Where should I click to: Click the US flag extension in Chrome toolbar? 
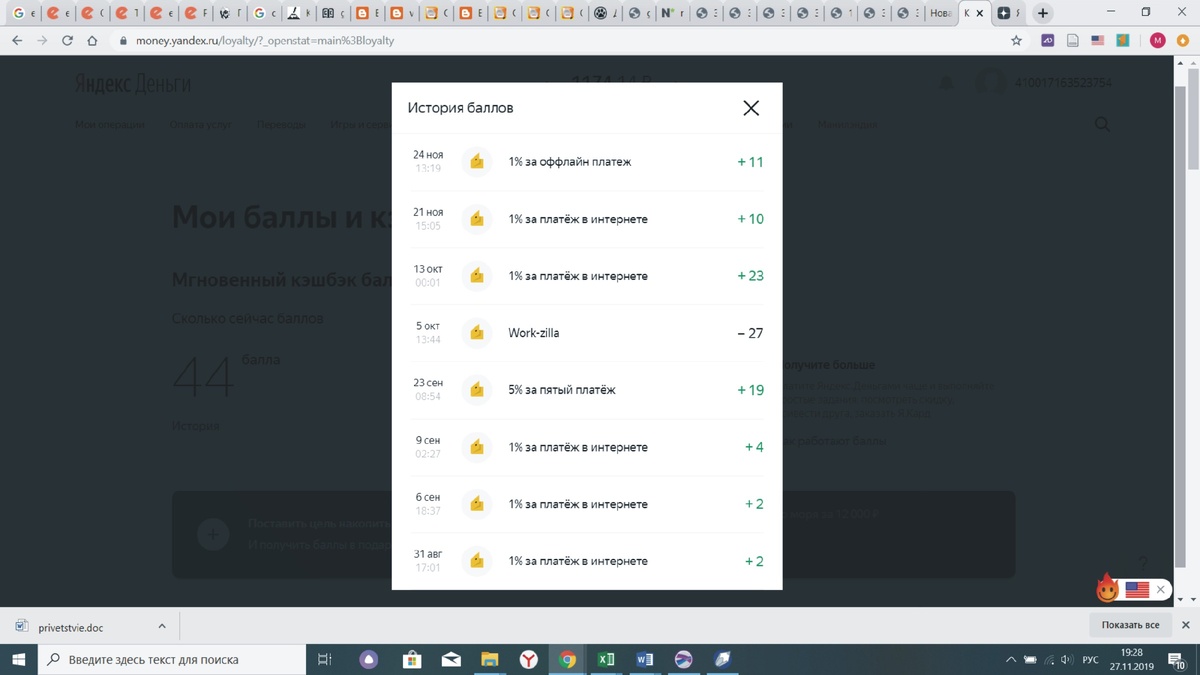[1098, 41]
